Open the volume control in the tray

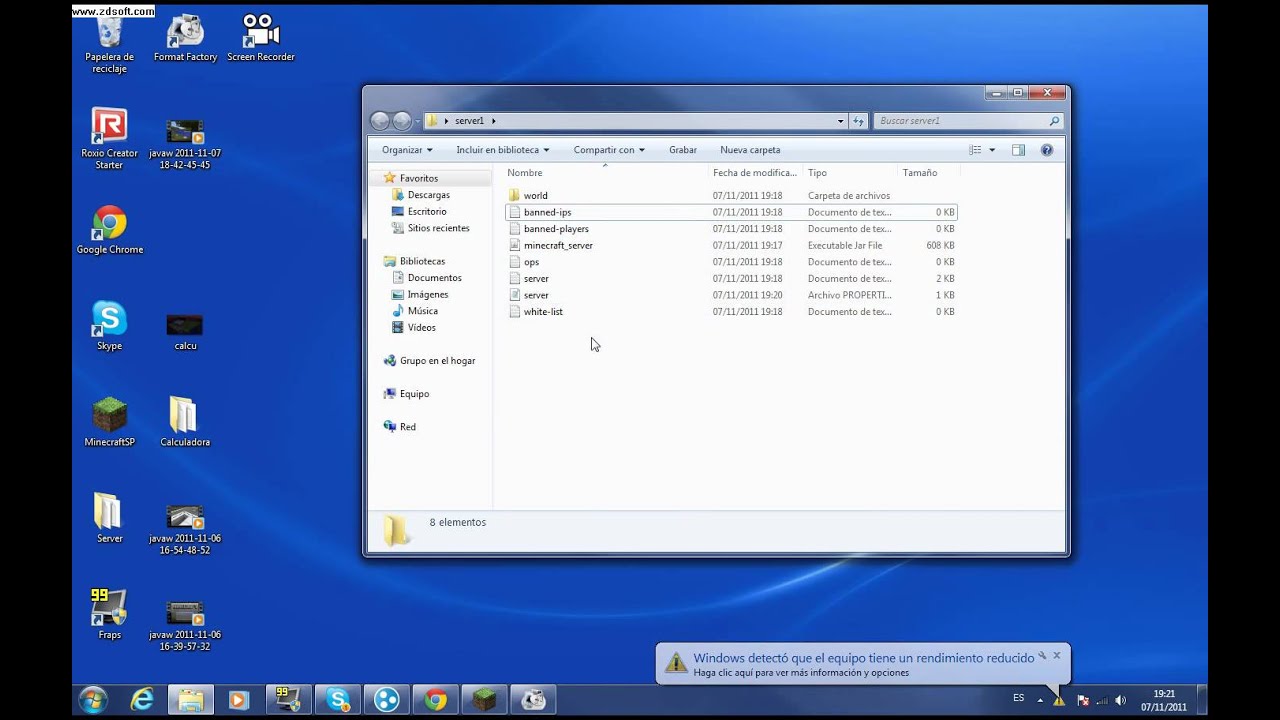[x=1120, y=700]
